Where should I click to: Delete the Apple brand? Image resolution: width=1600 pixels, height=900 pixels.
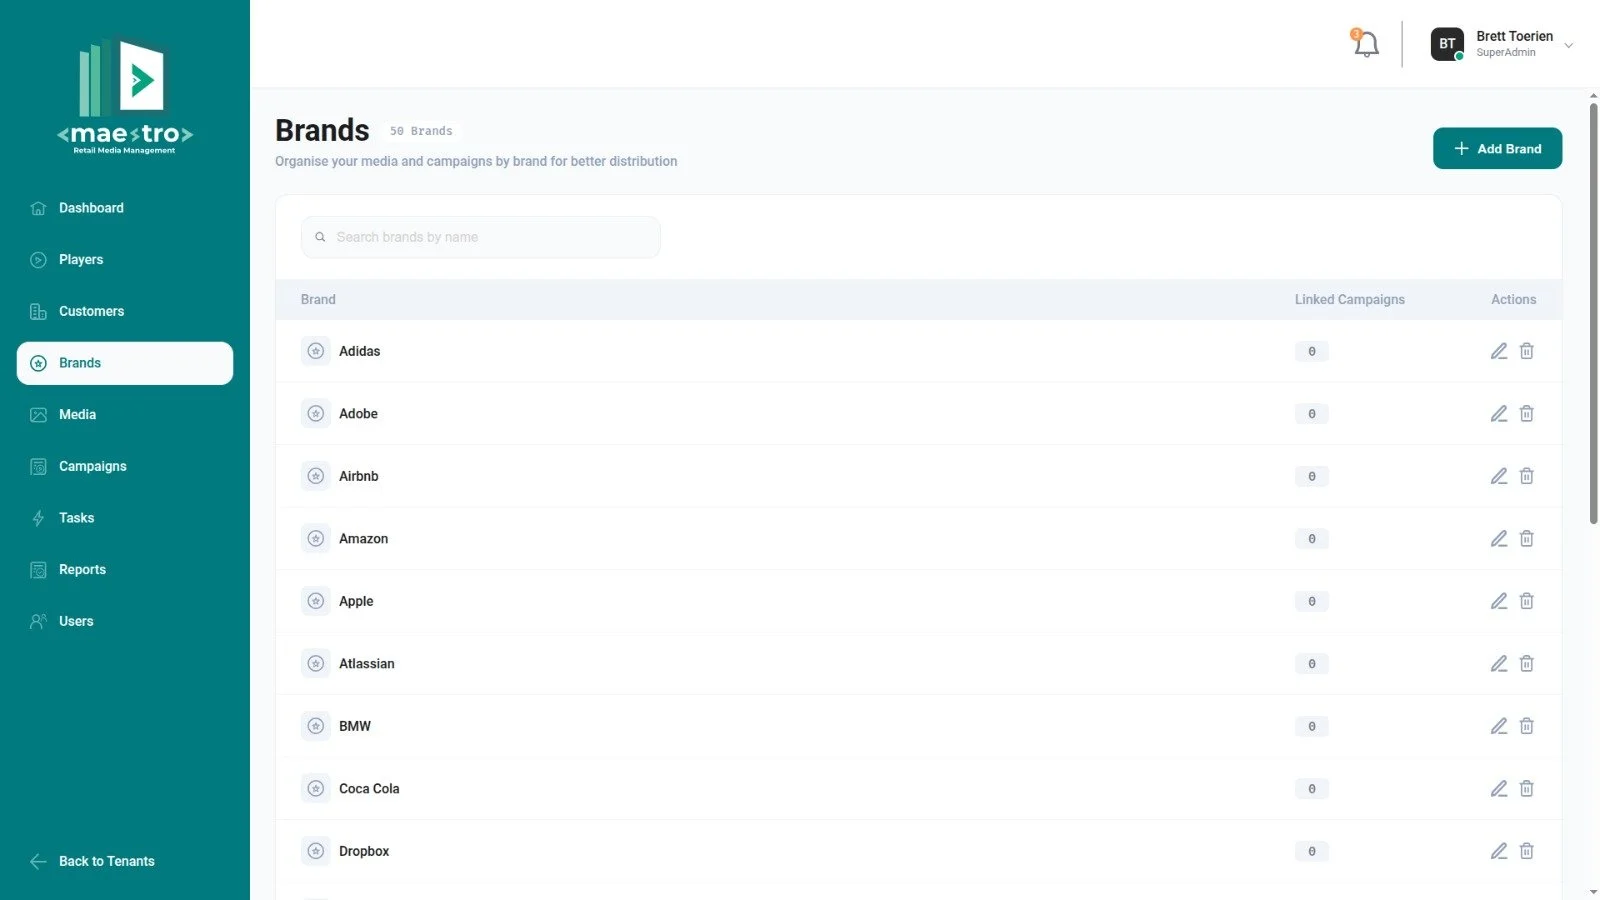click(x=1527, y=601)
